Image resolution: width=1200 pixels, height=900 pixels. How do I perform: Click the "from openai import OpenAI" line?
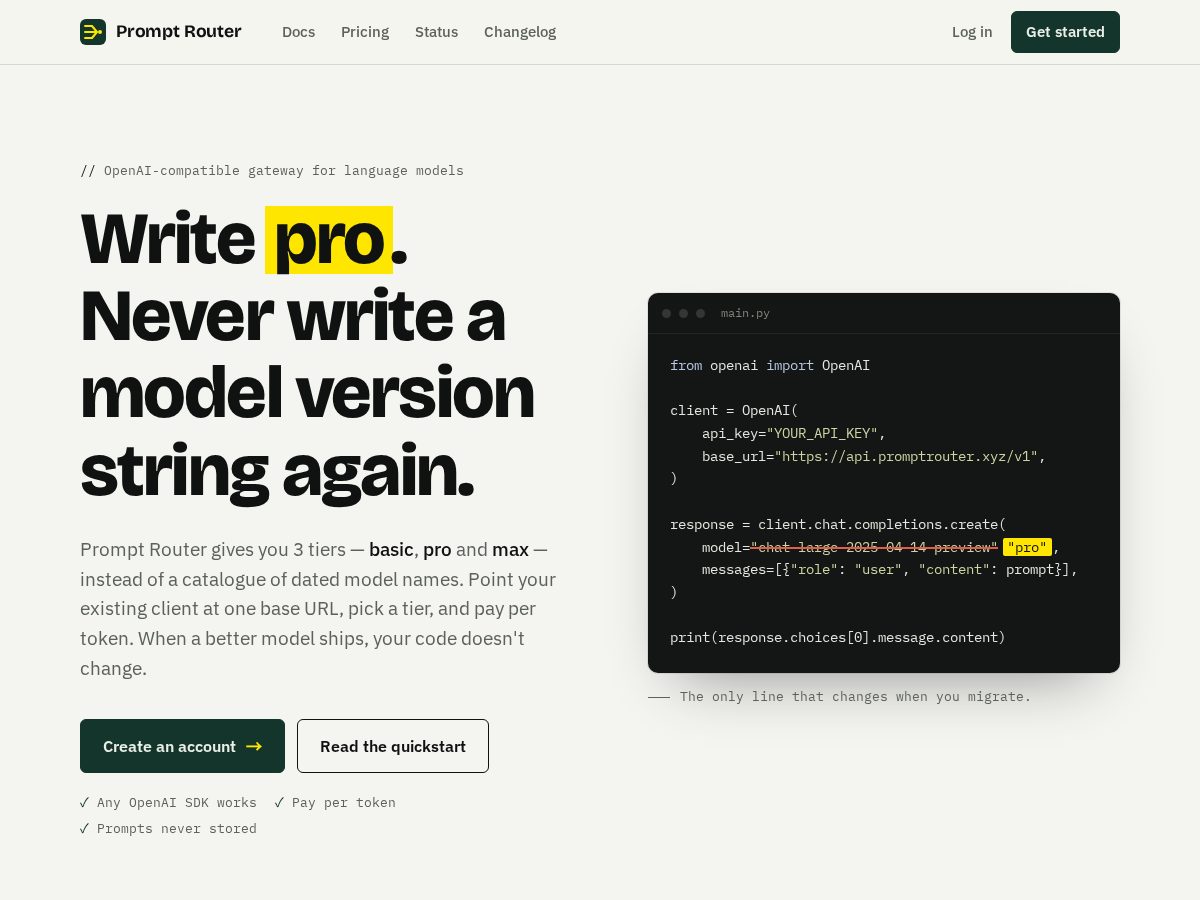point(770,365)
